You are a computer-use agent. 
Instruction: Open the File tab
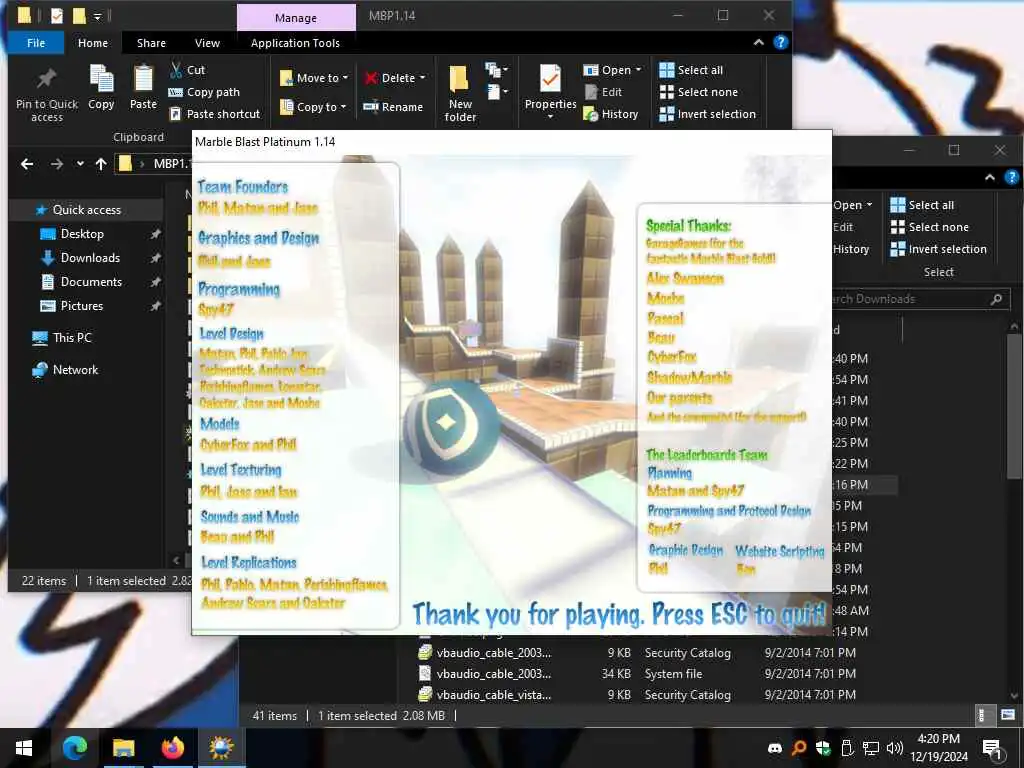click(x=36, y=43)
